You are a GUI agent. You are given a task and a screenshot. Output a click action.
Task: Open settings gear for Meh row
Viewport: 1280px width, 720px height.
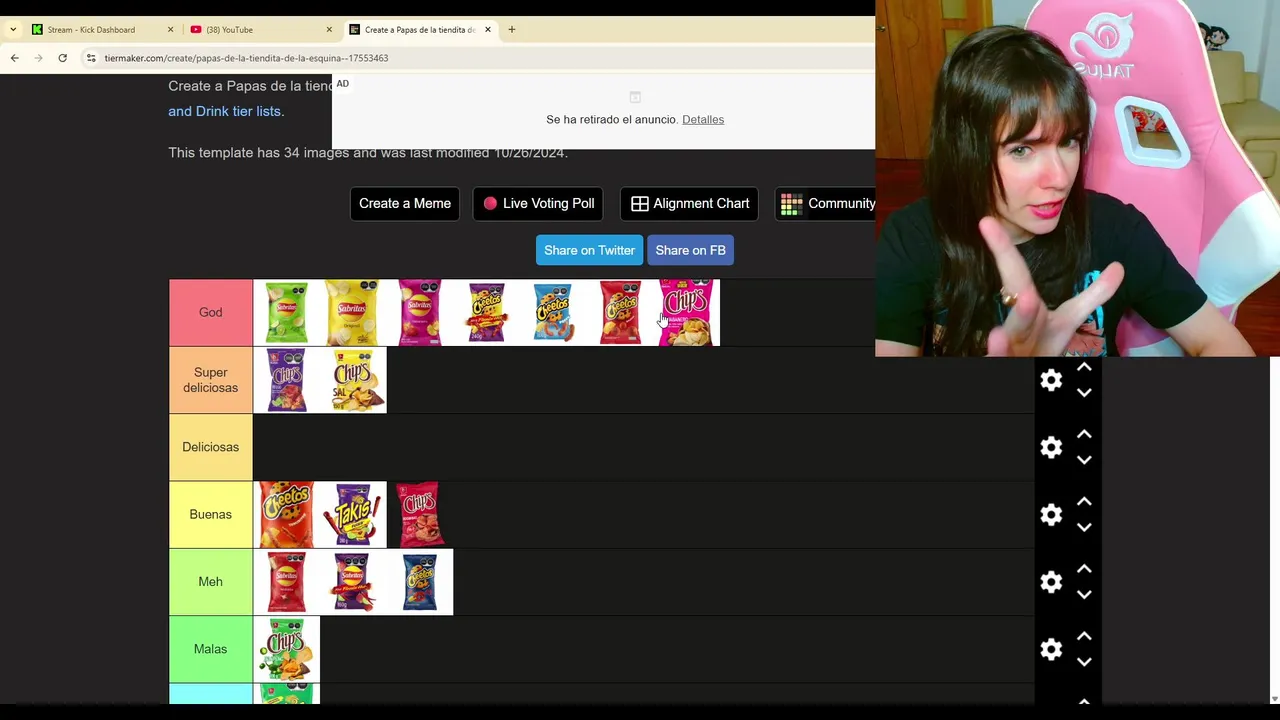tap(1051, 582)
